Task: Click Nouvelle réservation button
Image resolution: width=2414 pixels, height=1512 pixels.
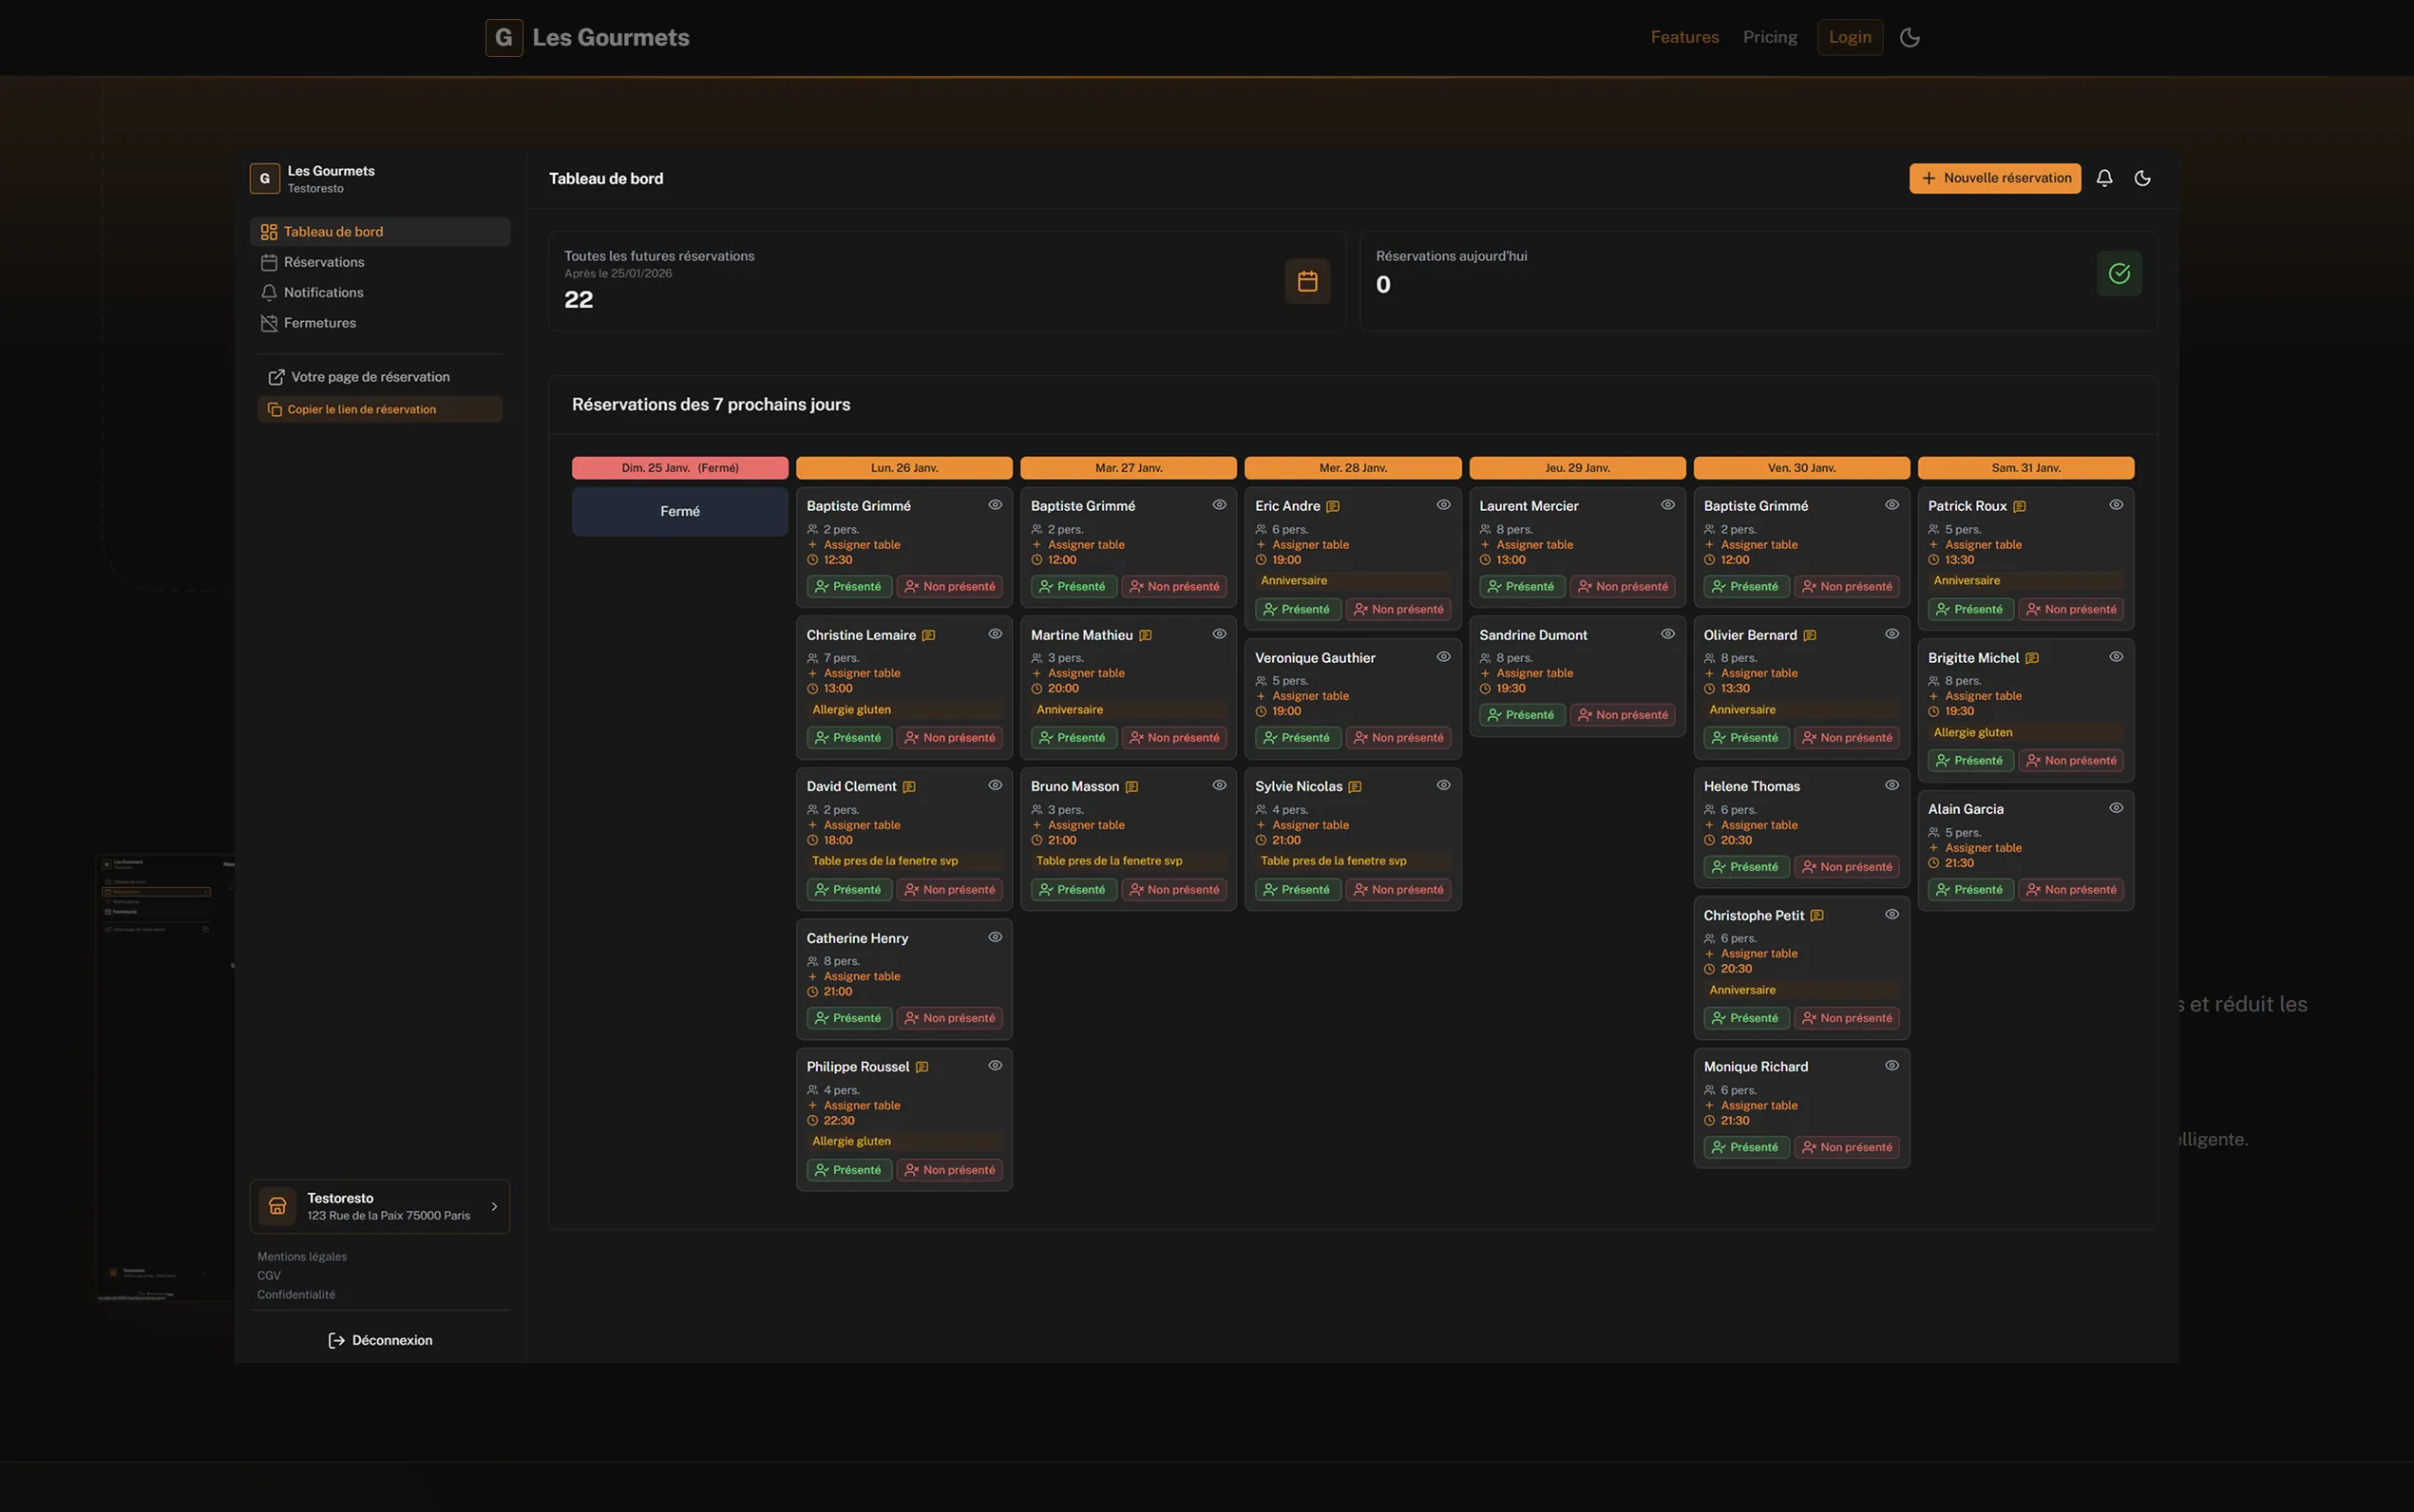Action: click(1994, 178)
